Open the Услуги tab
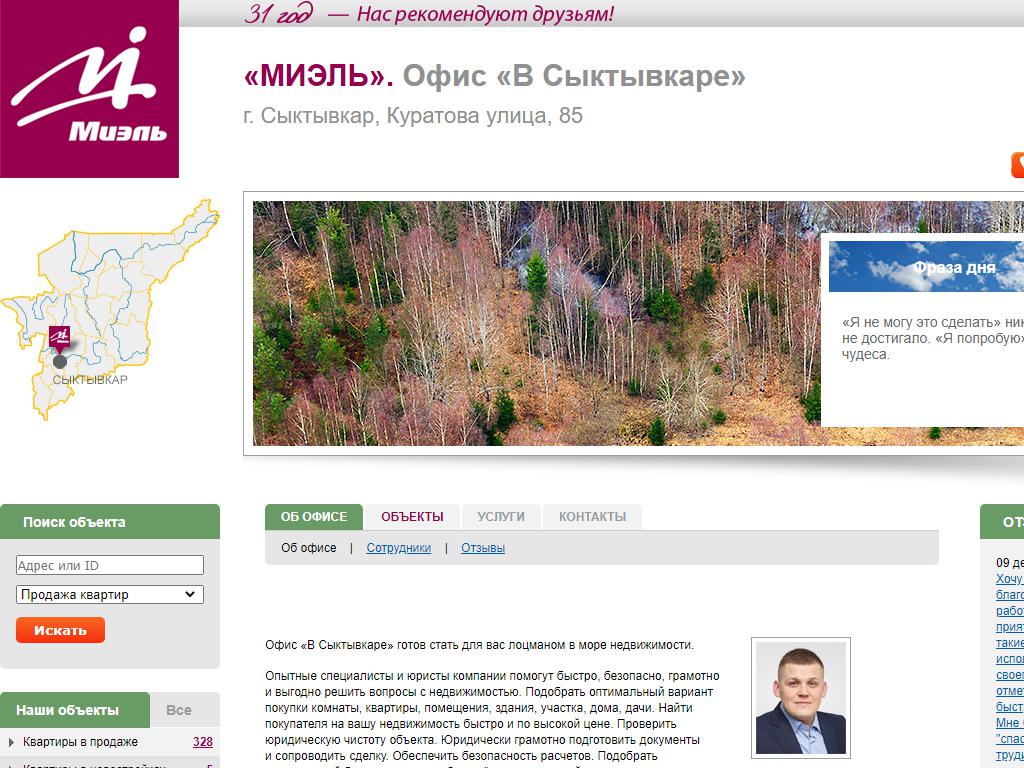Viewport: 1024px width, 768px height. tap(501, 517)
